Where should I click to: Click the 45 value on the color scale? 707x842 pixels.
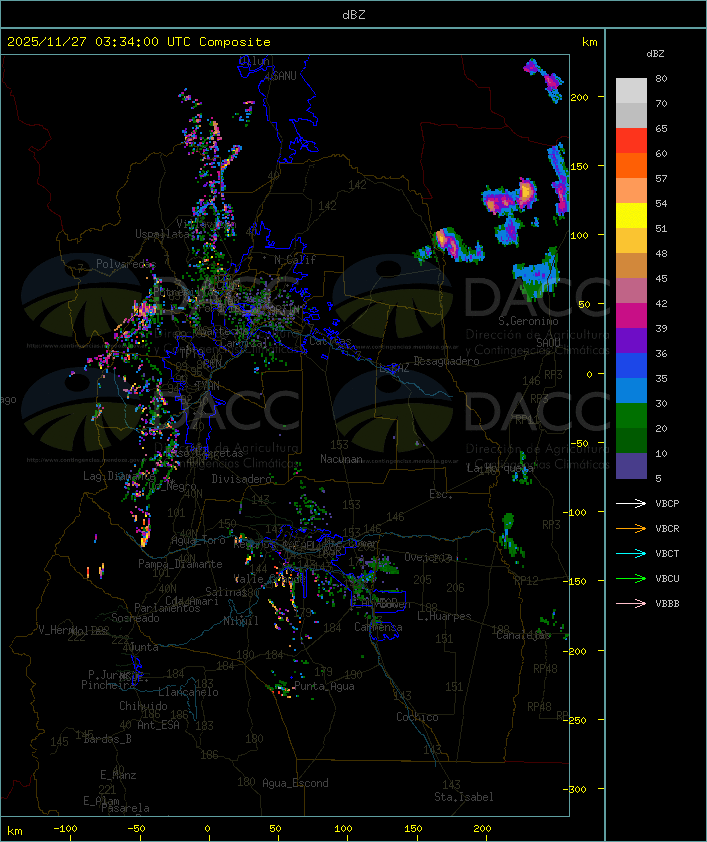[x=661, y=279]
